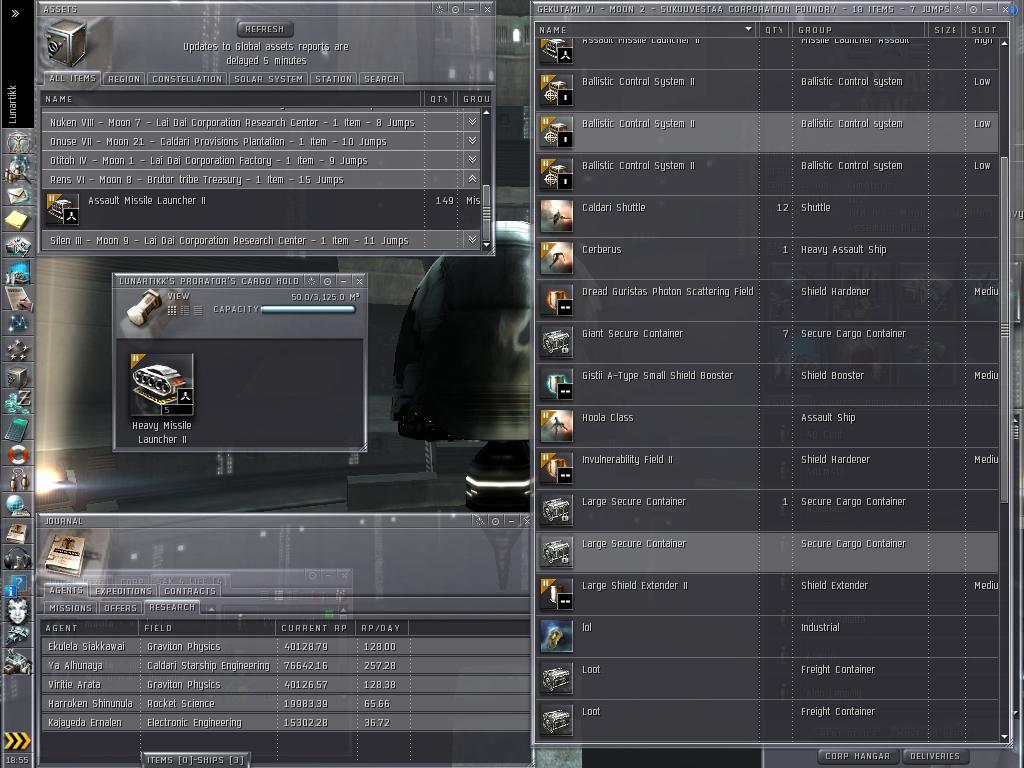Expand the Otitoh IV station row
Image resolution: width=1024 pixels, height=768 pixels.
click(472, 159)
